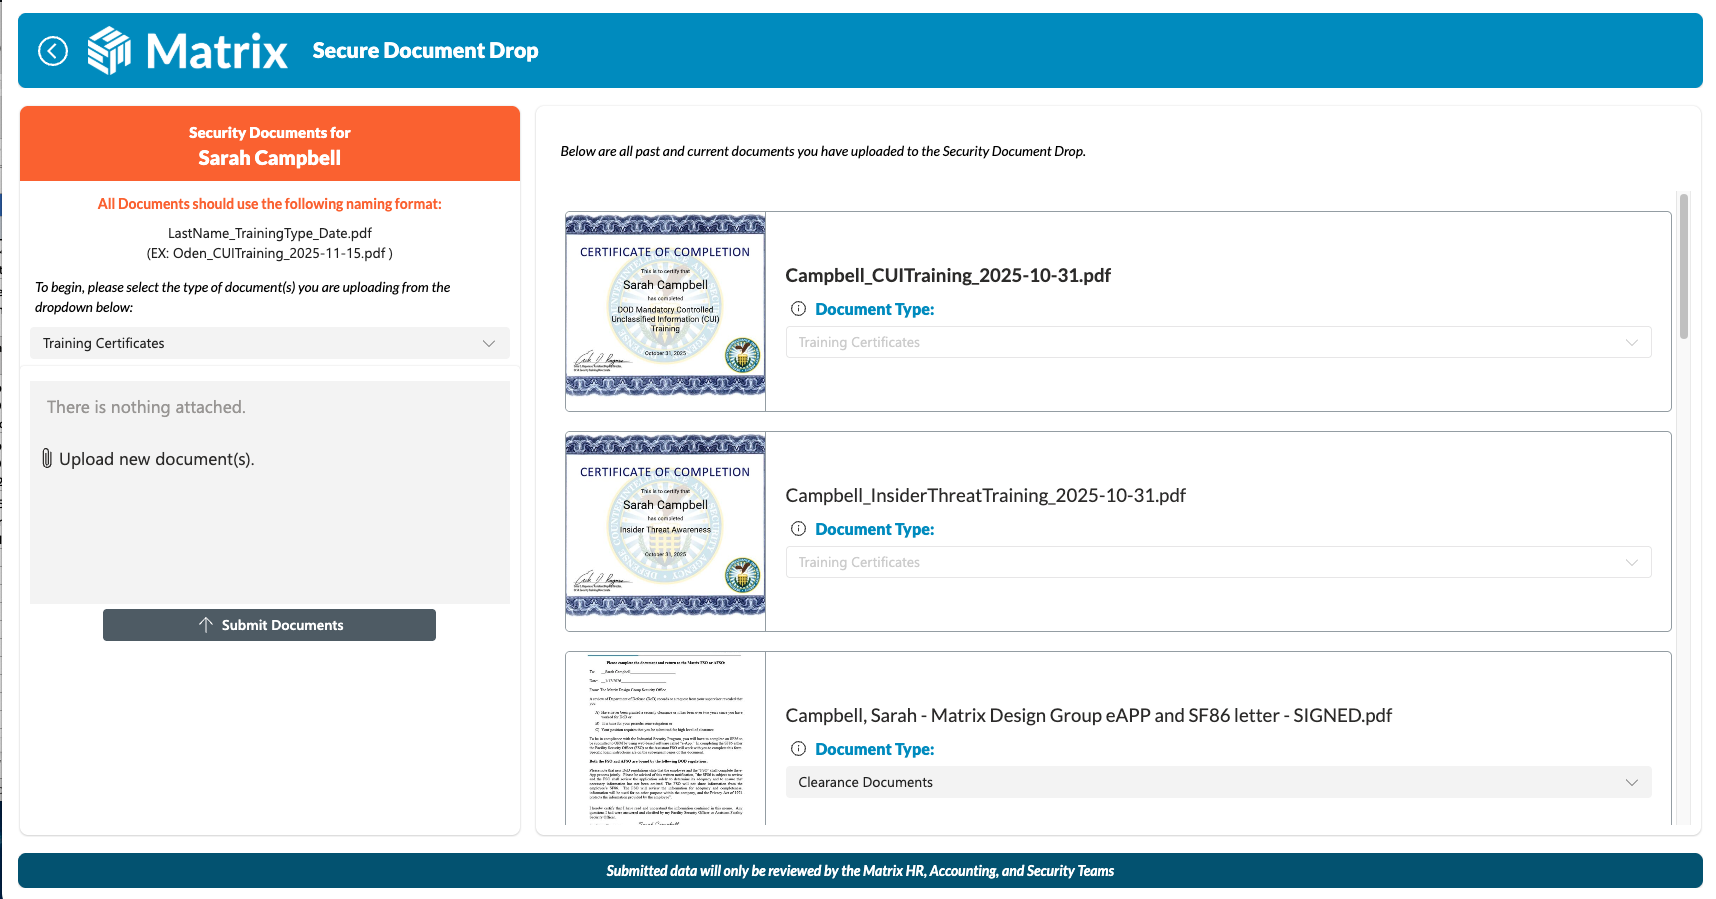Click the 'All Documents should use' naming heading

tap(270, 204)
